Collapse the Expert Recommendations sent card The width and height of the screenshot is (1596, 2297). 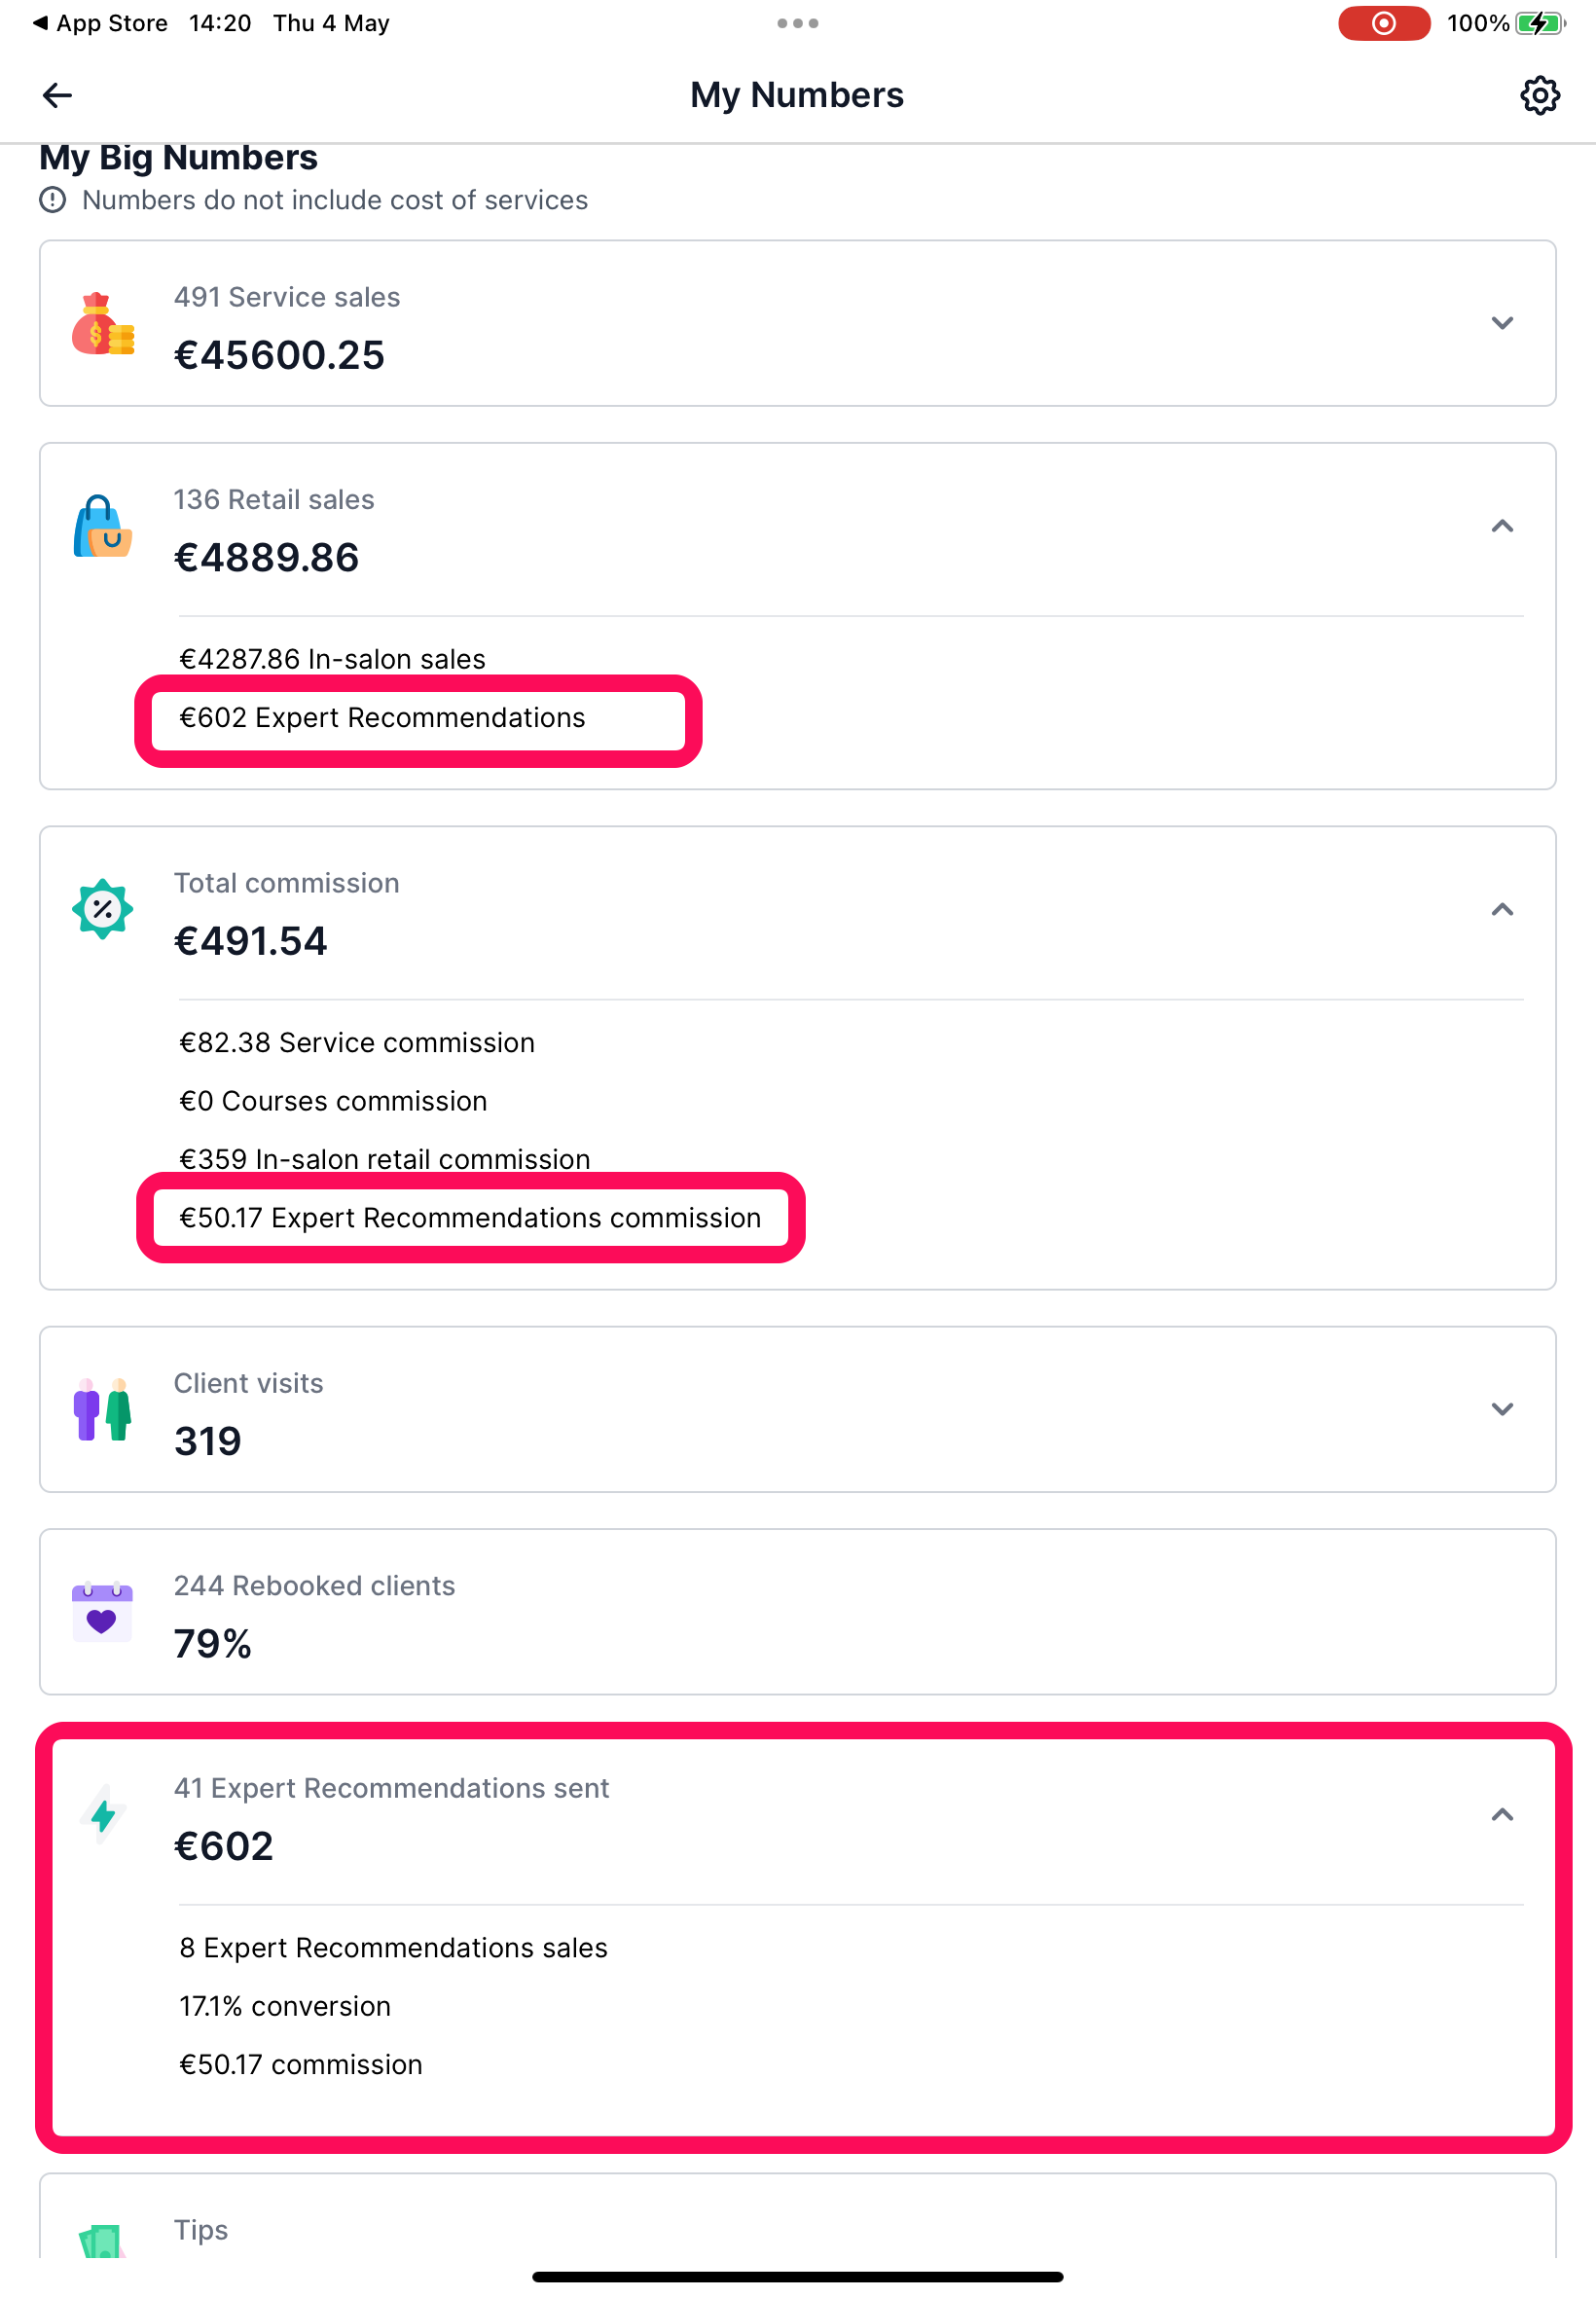tap(1501, 1814)
